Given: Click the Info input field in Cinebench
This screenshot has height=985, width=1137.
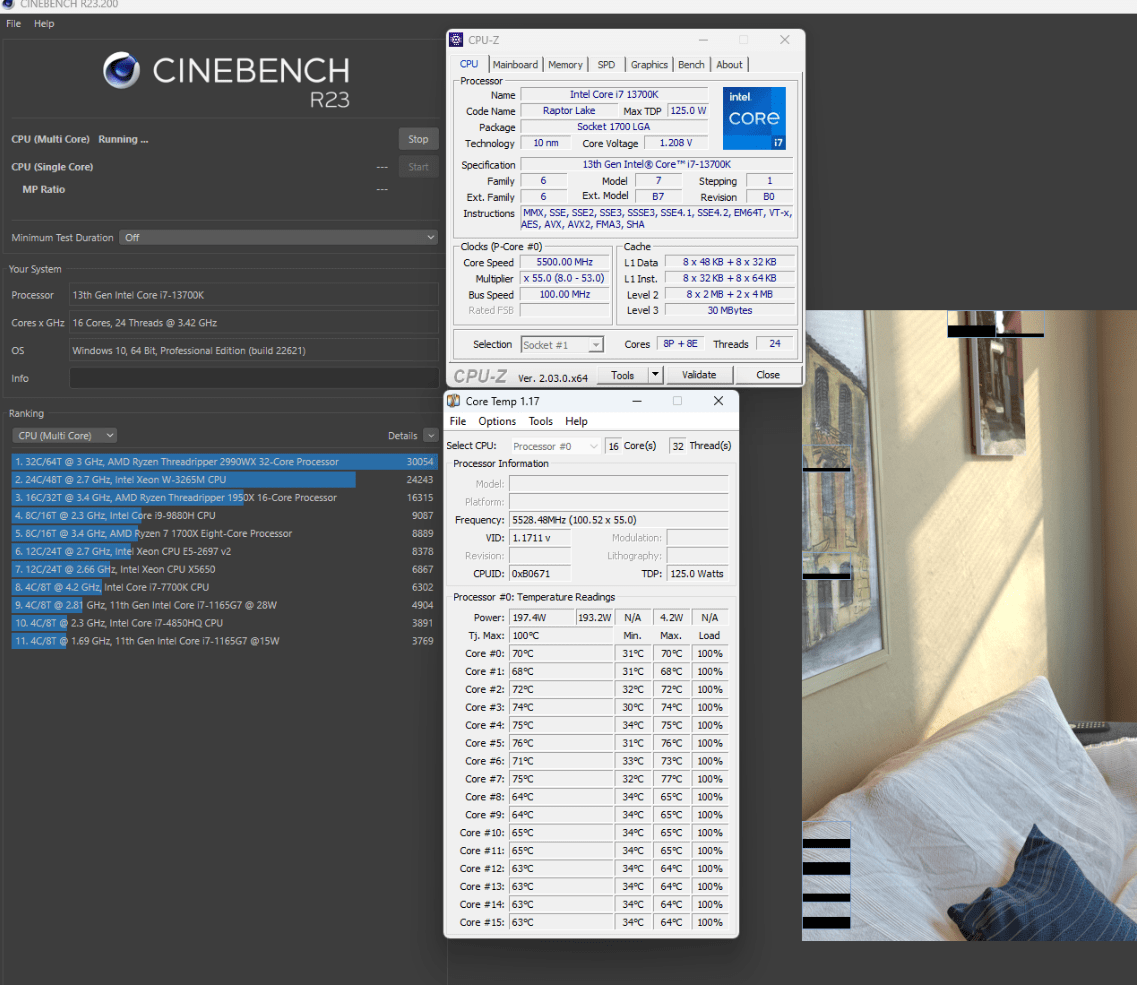Looking at the screenshot, I should pos(254,378).
